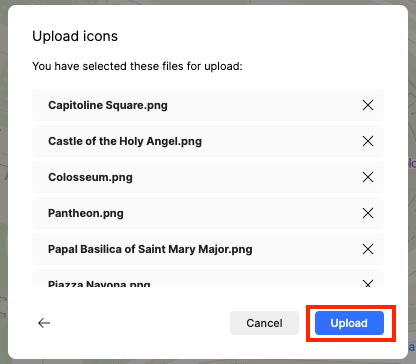Click the partially visible Piazza Navona.png entry
This screenshot has height=364, width=416.
click(x=208, y=279)
